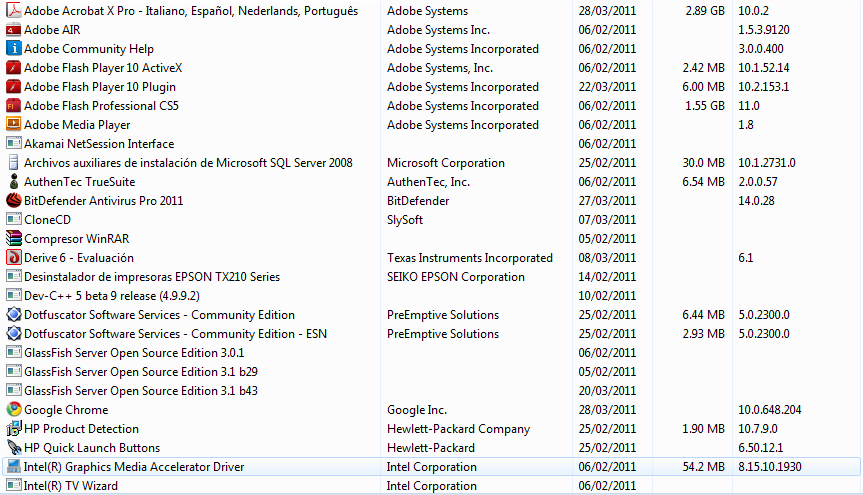Click the Google Chrome icon

[x=14, y=410]
